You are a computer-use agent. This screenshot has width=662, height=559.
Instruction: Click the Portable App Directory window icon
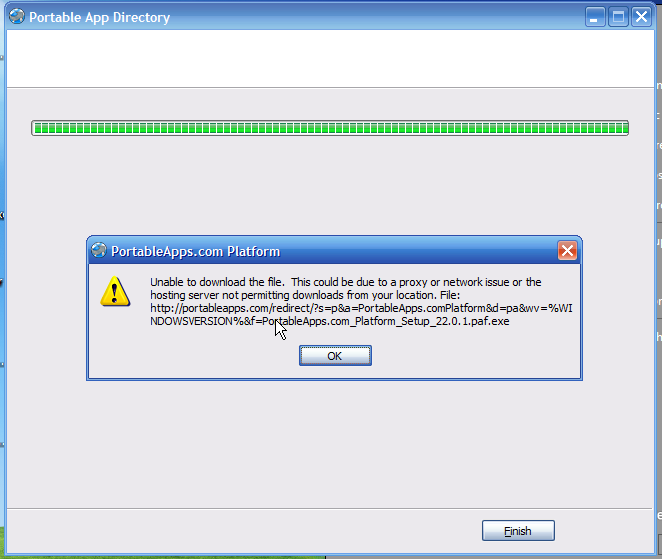17,16
